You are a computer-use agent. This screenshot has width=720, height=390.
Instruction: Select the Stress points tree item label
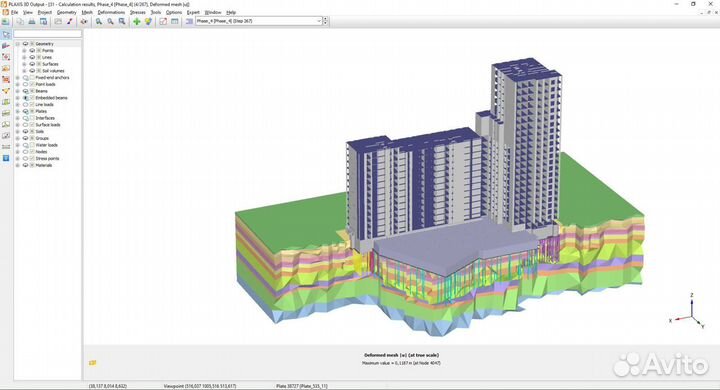pyautogui.click(x=47, y=158)
